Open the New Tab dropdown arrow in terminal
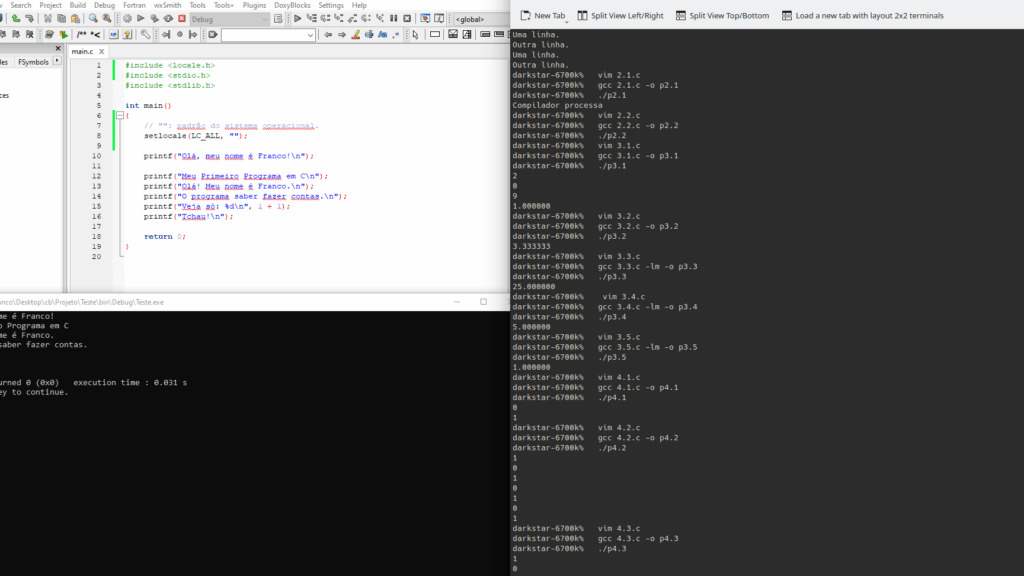 point(566,21)
